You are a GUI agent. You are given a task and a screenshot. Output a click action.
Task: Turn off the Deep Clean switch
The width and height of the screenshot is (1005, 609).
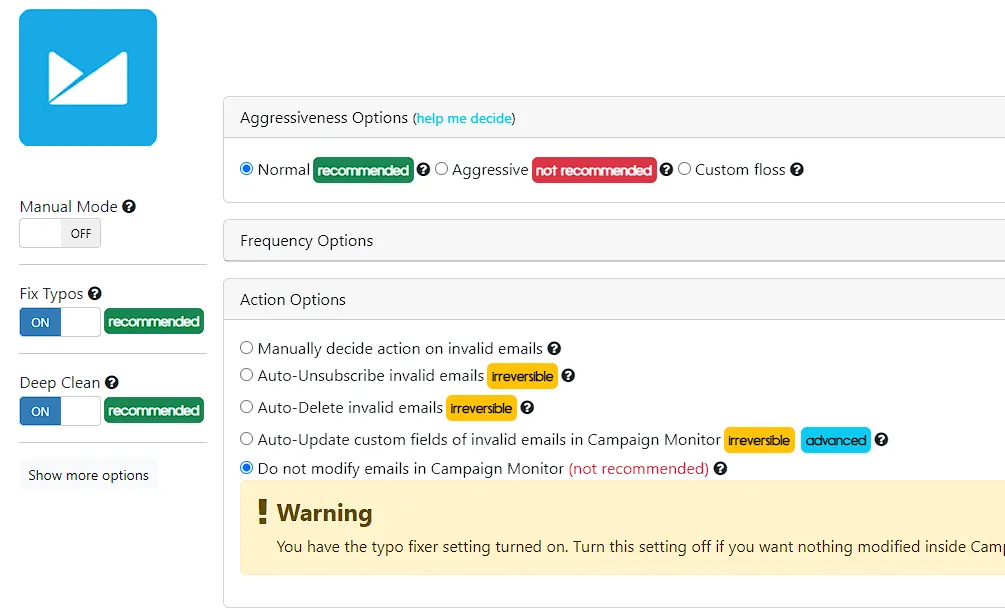point(60,411)
